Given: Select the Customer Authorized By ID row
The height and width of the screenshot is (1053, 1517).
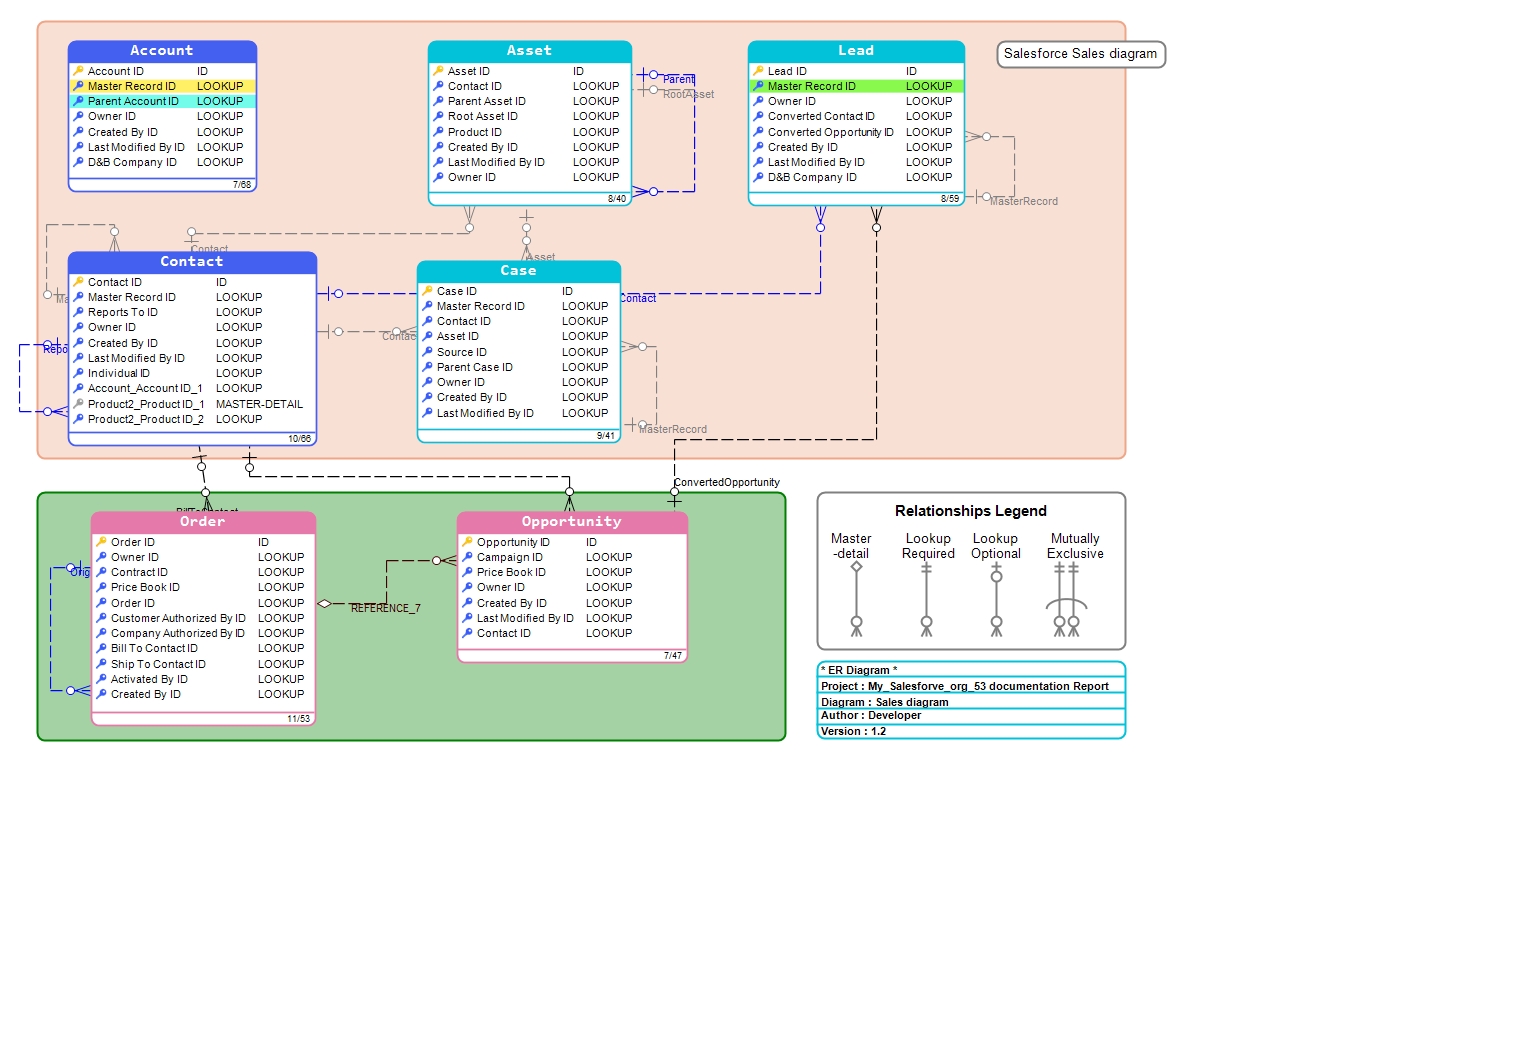Looking at the screenshot, I should pyautogui.click(x=204, y=618).
